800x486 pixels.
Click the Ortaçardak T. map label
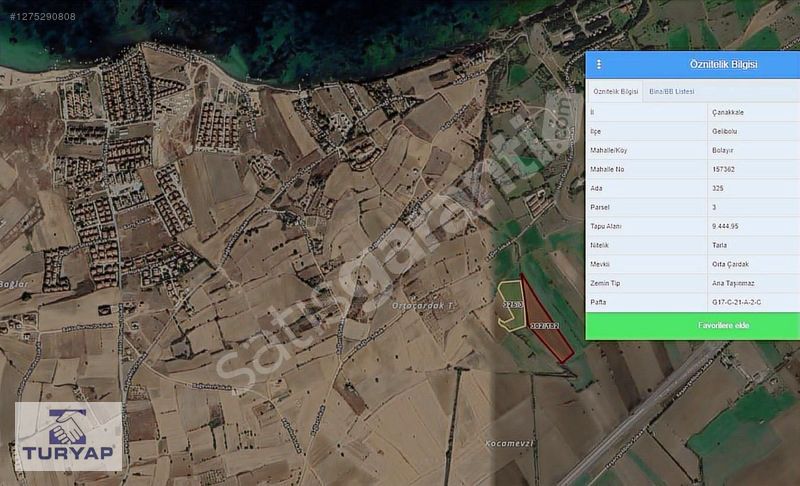pyautogui.click(x=423, y=304)
